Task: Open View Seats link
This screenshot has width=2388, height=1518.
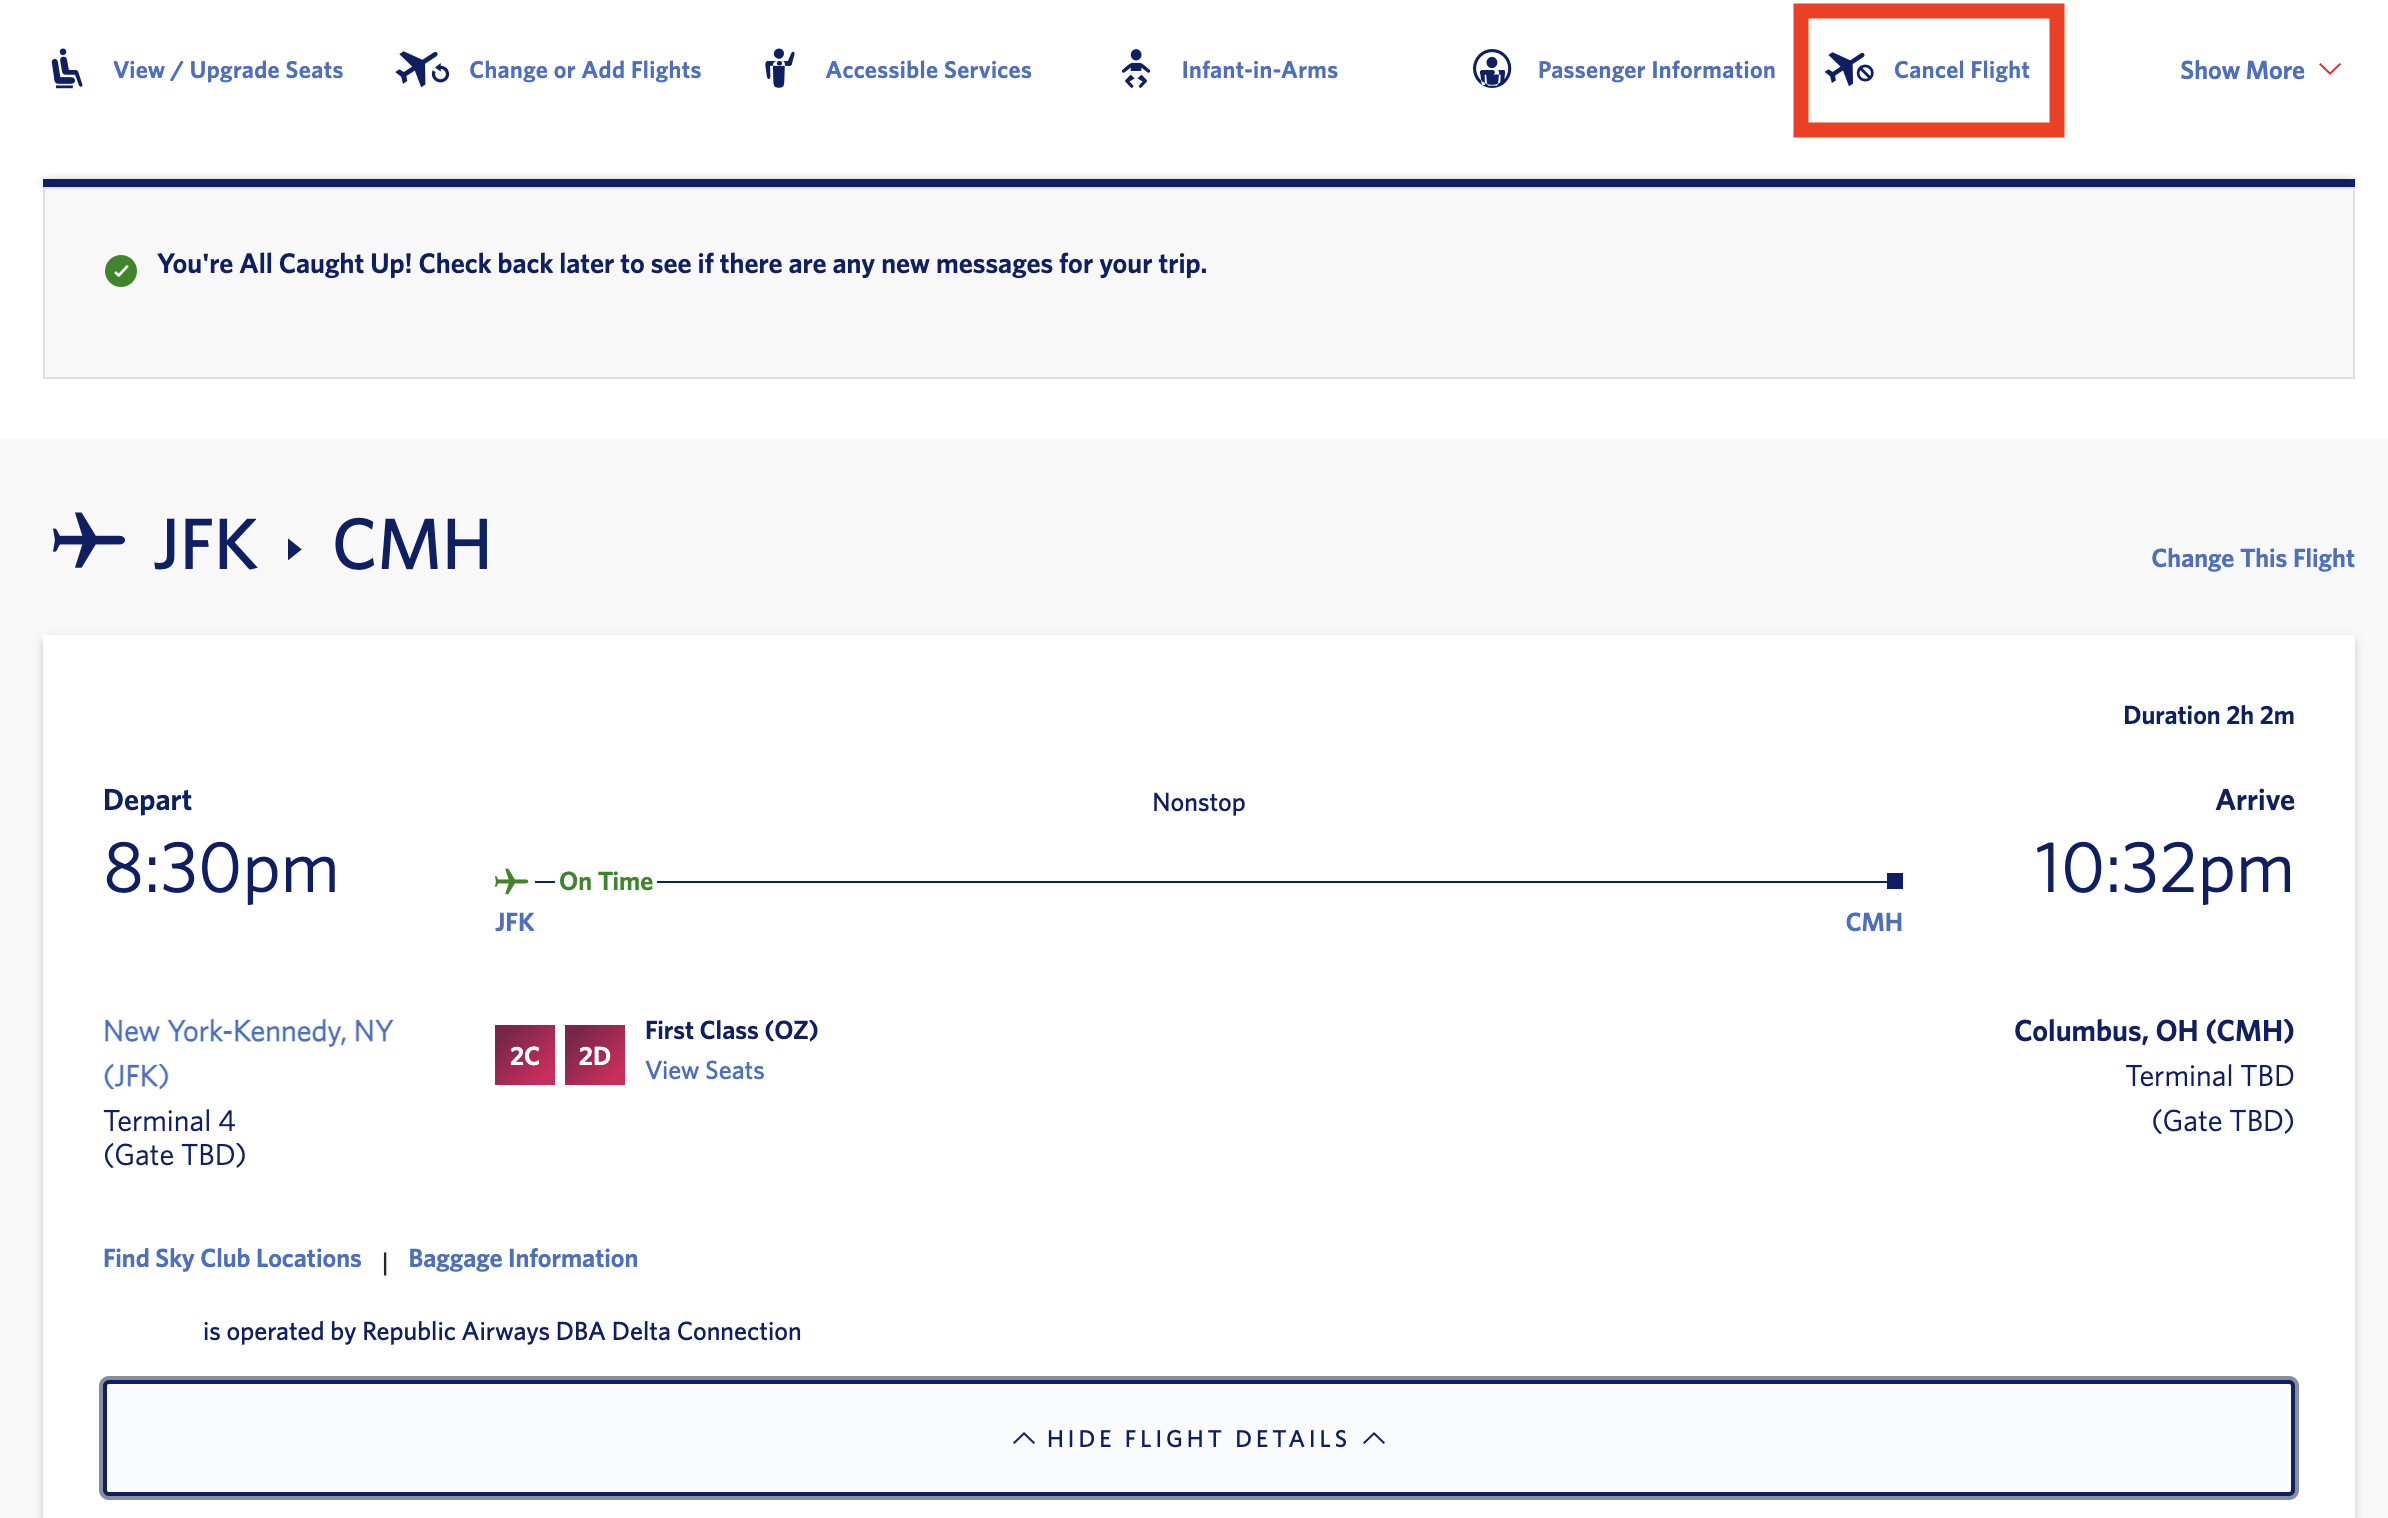Action: click(705, 1070)
